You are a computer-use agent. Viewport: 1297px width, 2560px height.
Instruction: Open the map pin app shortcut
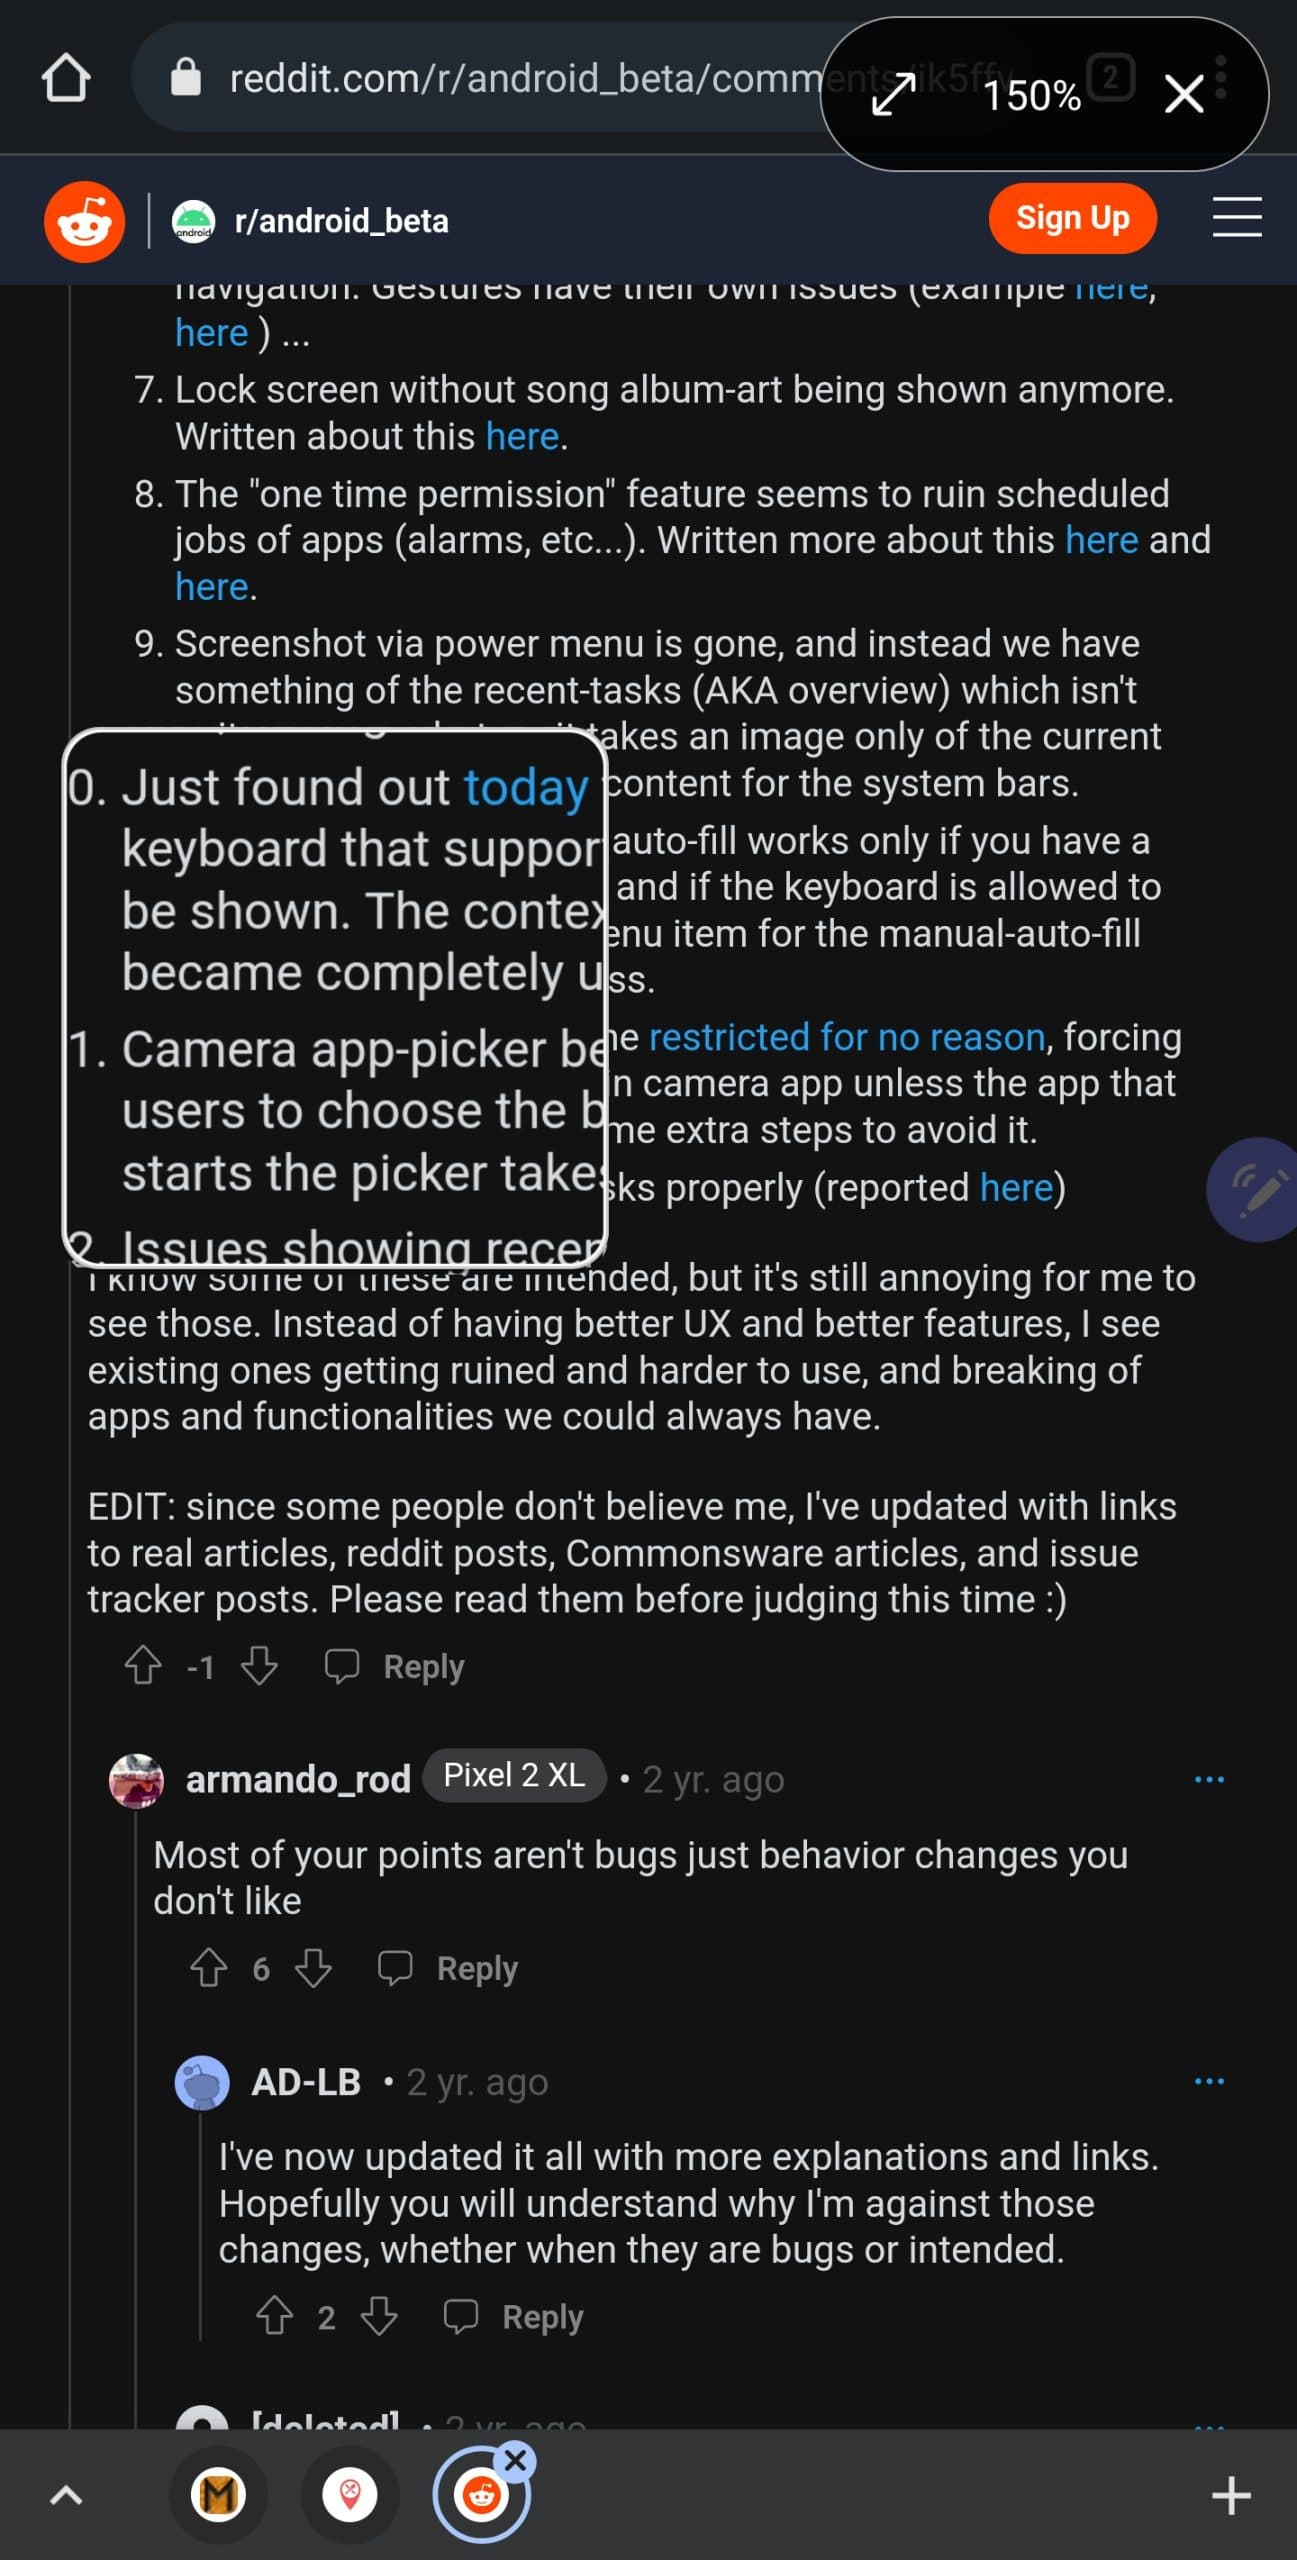coord(350,2495)
